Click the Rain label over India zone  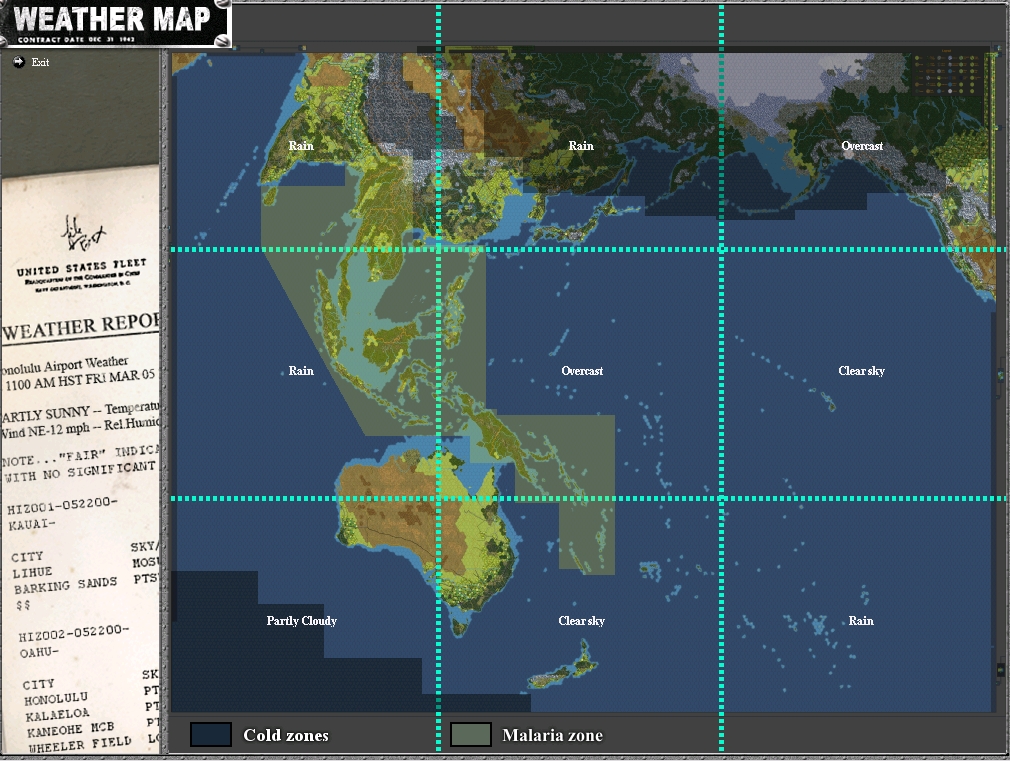click(301, 146)
